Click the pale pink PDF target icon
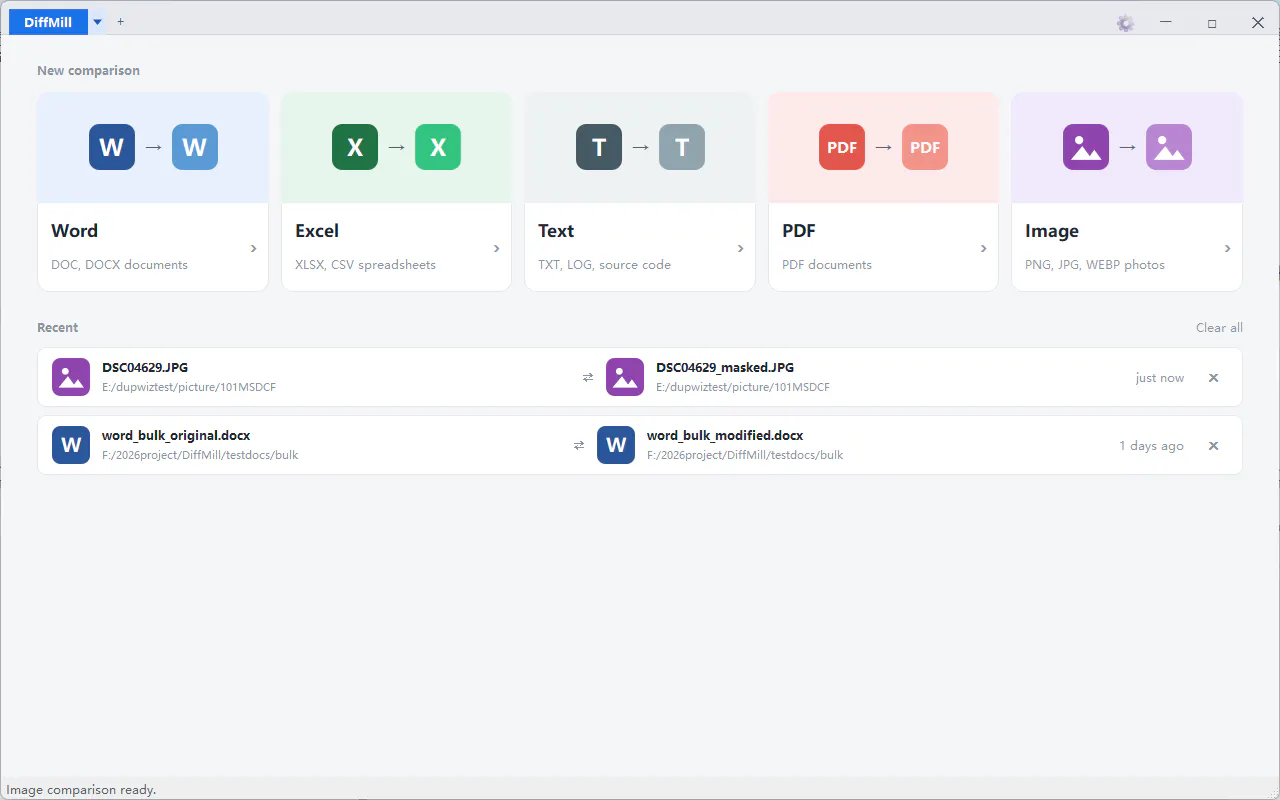 [925, 147]
